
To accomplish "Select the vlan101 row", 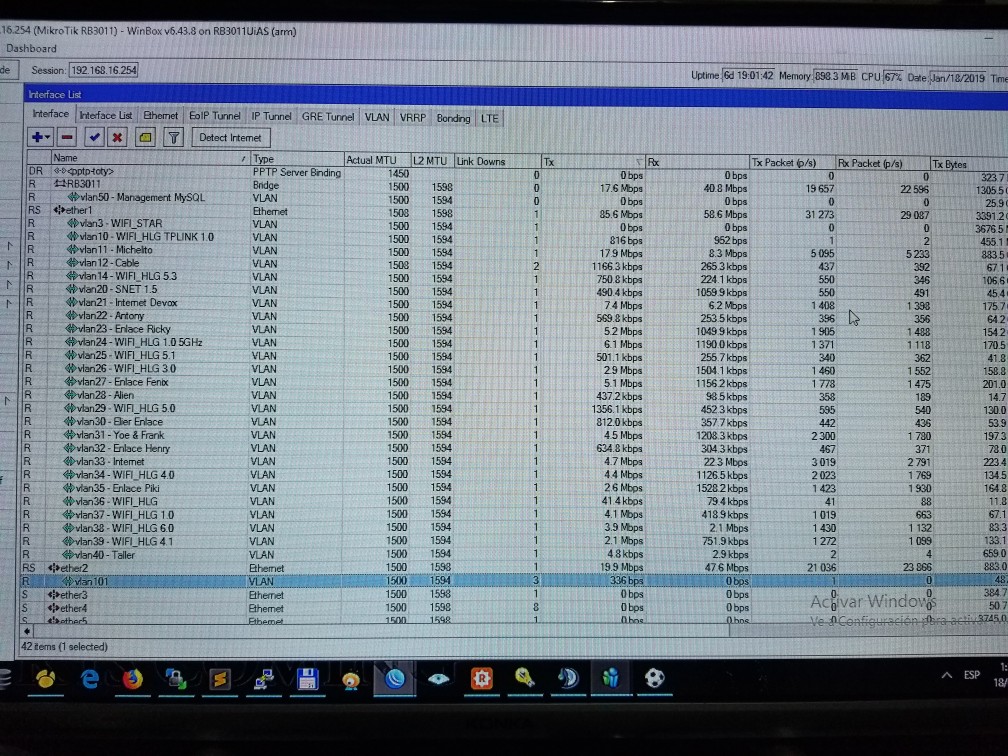I will pos(514,580).
